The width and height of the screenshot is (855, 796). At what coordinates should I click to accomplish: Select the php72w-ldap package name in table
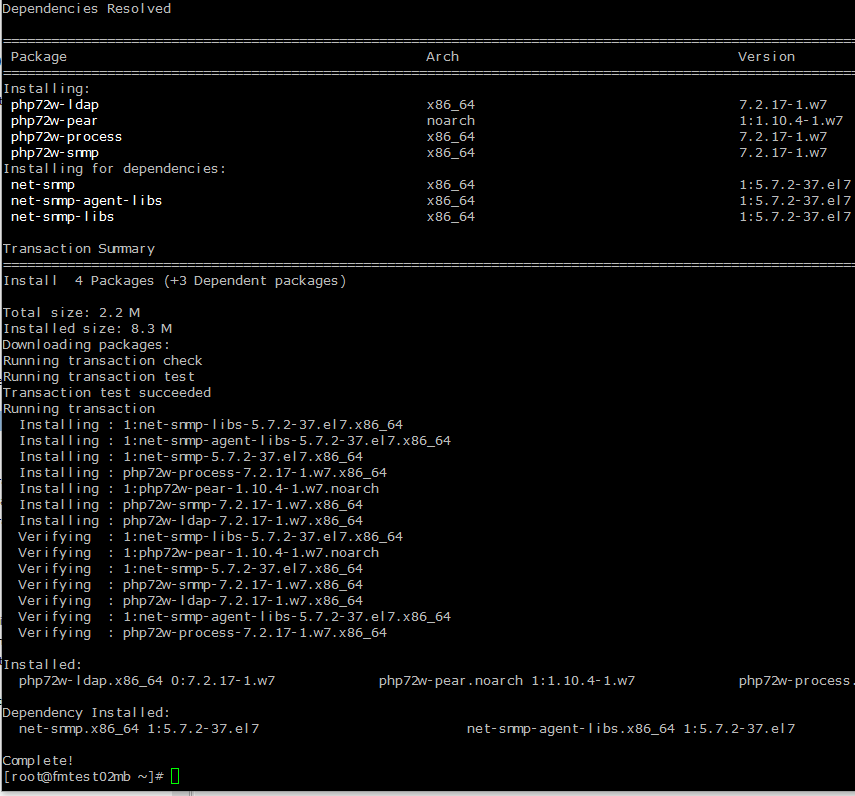(x=55, y=105)
